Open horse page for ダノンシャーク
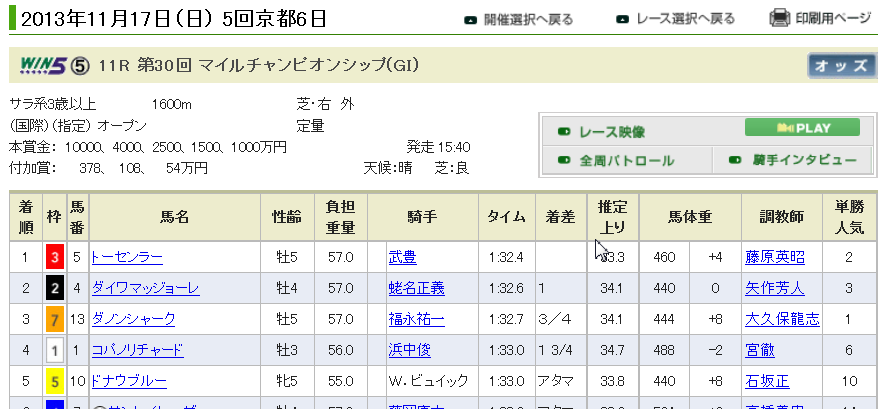 (x=134, y=319)
